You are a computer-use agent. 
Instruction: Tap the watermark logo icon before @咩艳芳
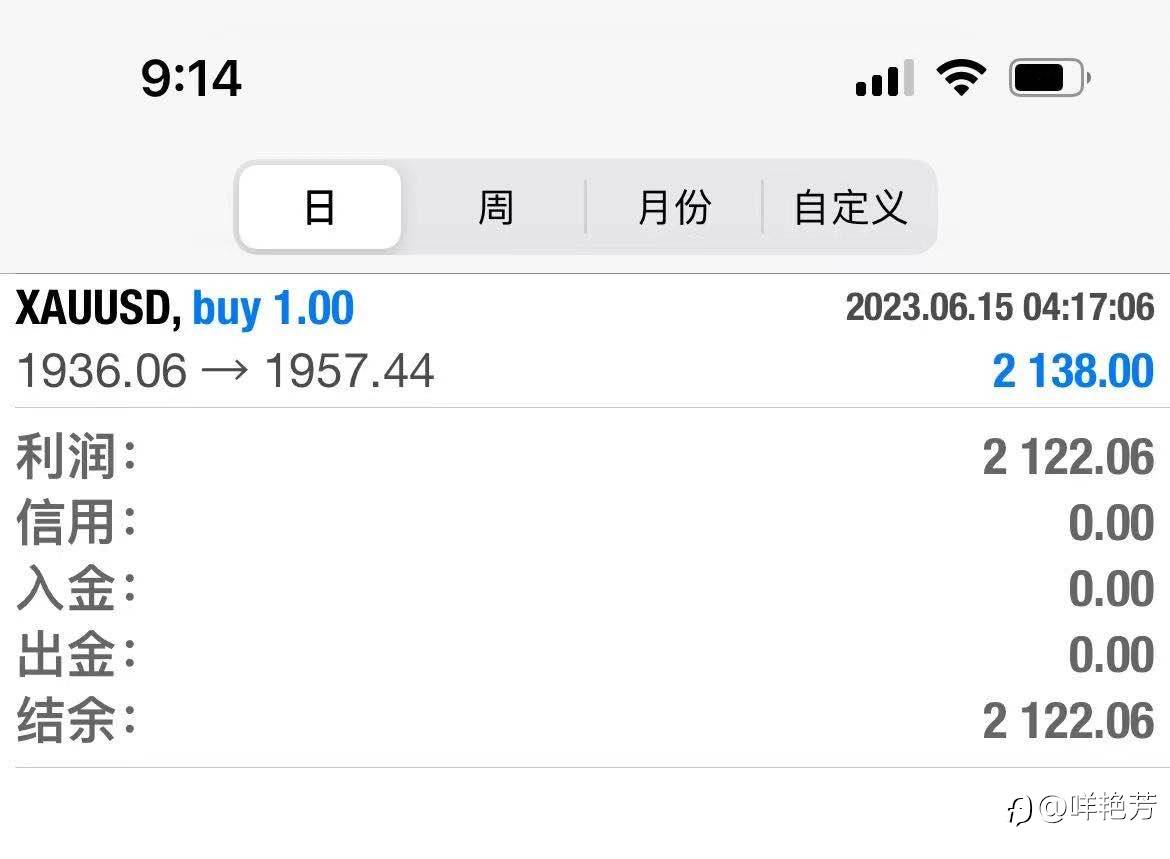pos(1019,809)
